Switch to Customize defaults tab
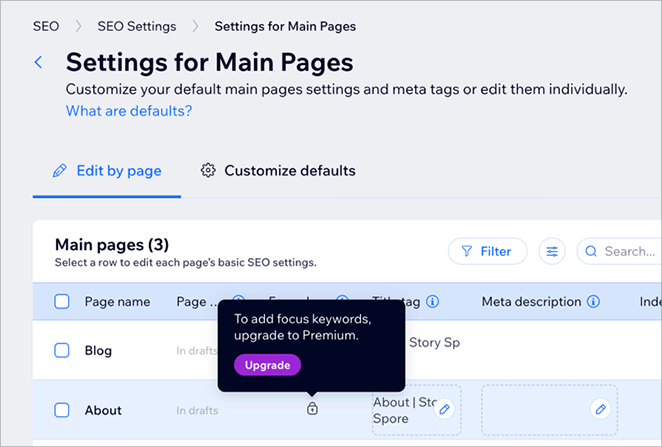 click(278, 171)
